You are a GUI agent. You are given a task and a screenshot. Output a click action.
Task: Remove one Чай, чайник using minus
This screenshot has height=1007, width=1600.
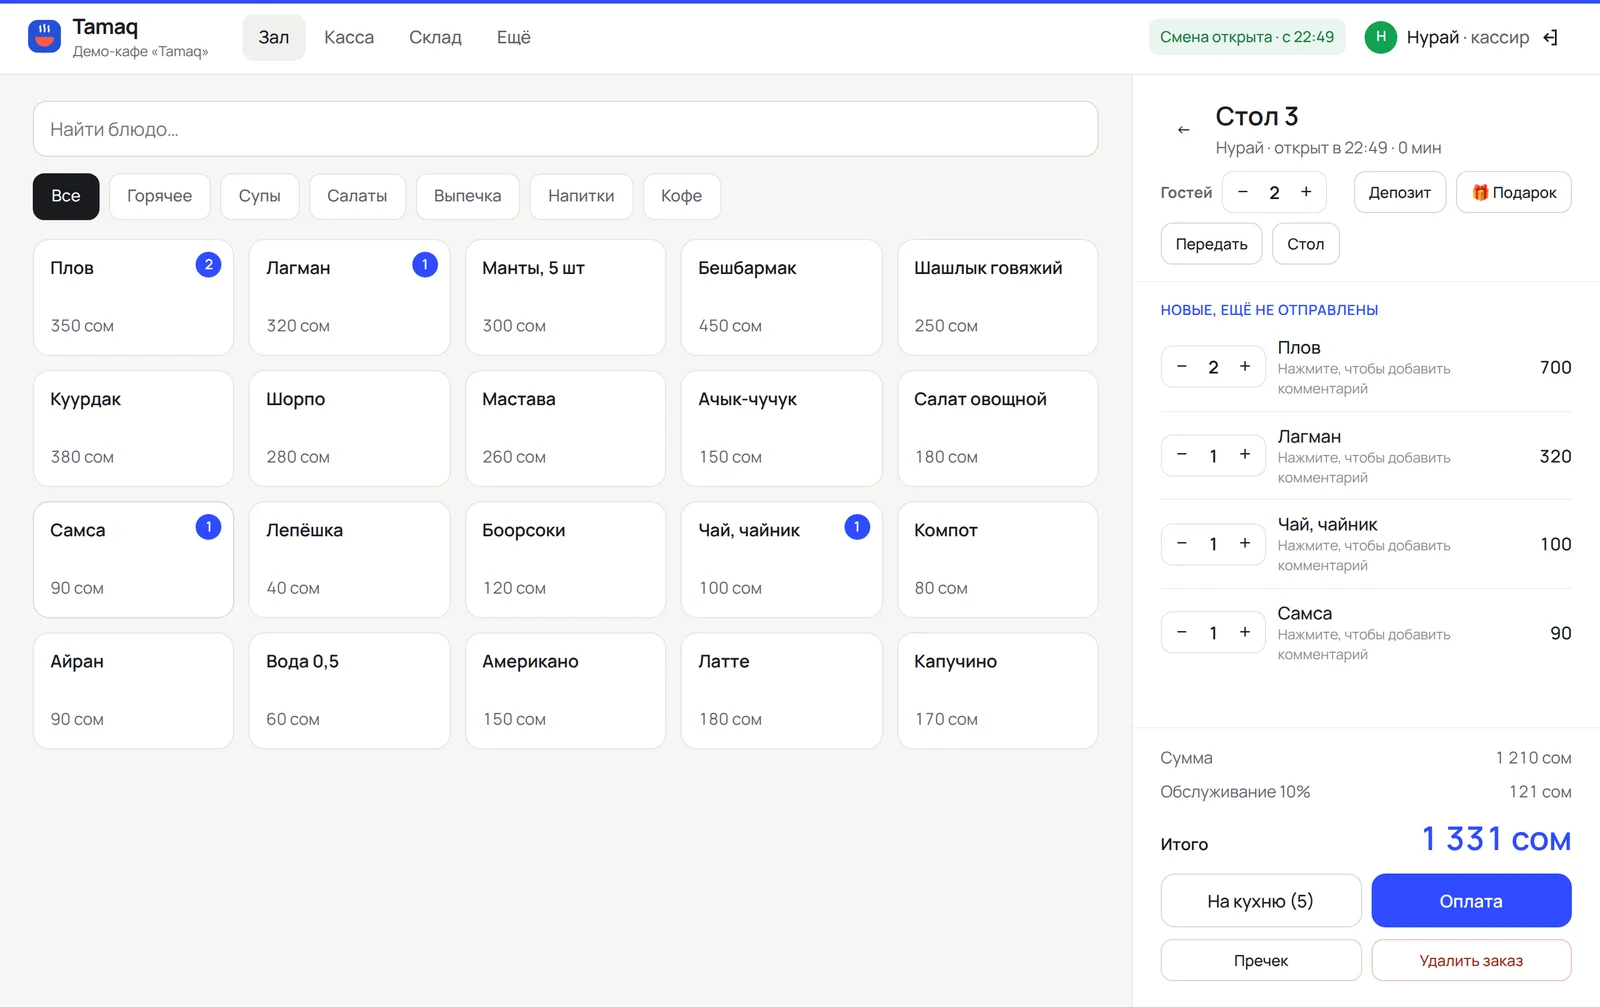(1182, 544)
